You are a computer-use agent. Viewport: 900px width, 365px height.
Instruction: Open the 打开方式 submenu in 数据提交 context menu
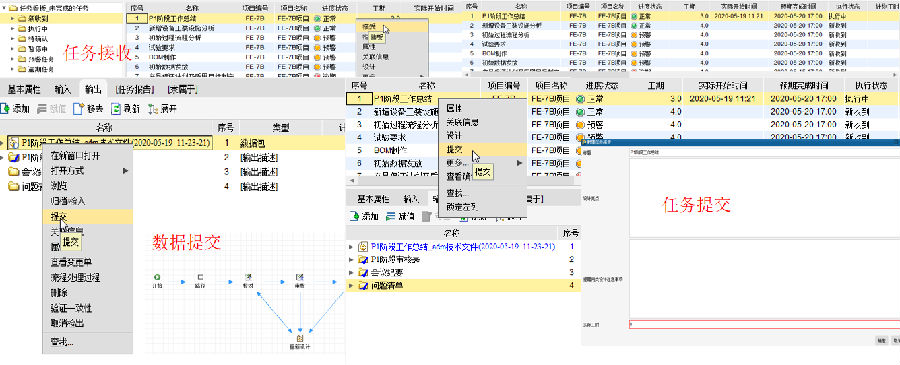tap(88, 170)
